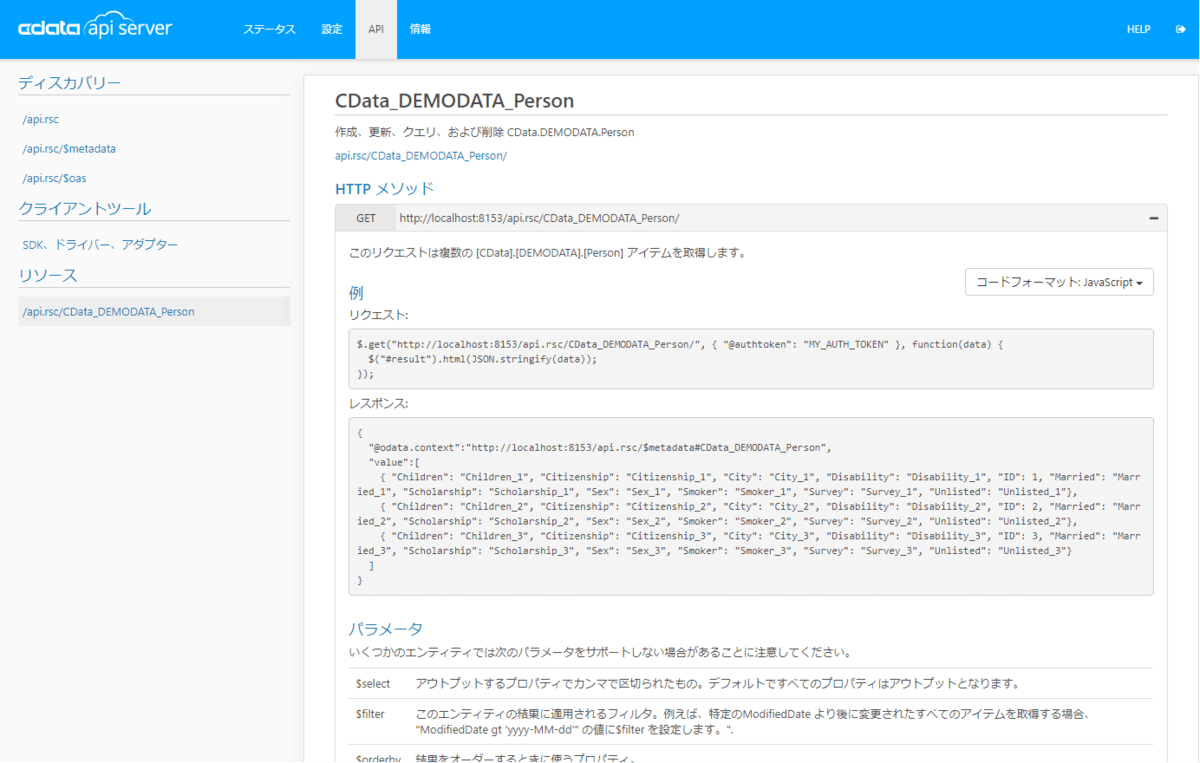Click the リソース sidebar heading
This screenshot has height=763, width=1200.
click(48, 274)
